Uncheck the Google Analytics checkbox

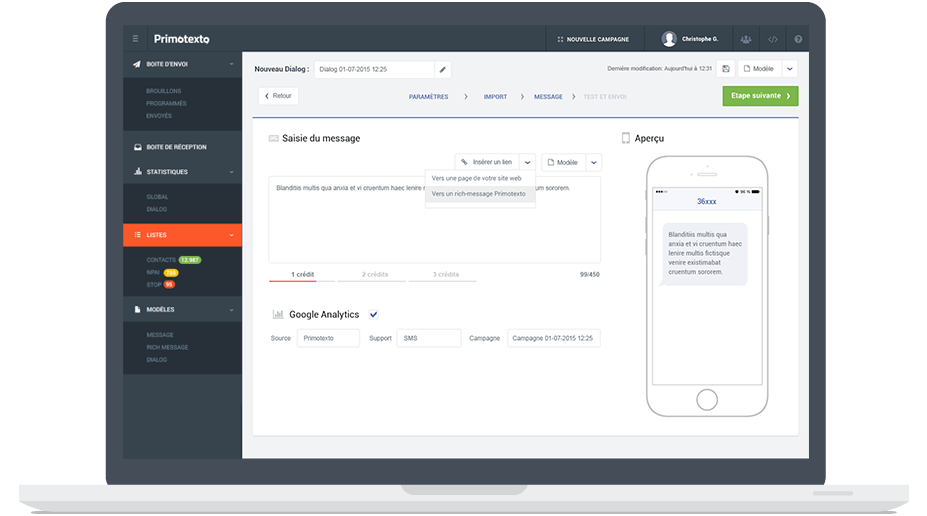point(374,314)
